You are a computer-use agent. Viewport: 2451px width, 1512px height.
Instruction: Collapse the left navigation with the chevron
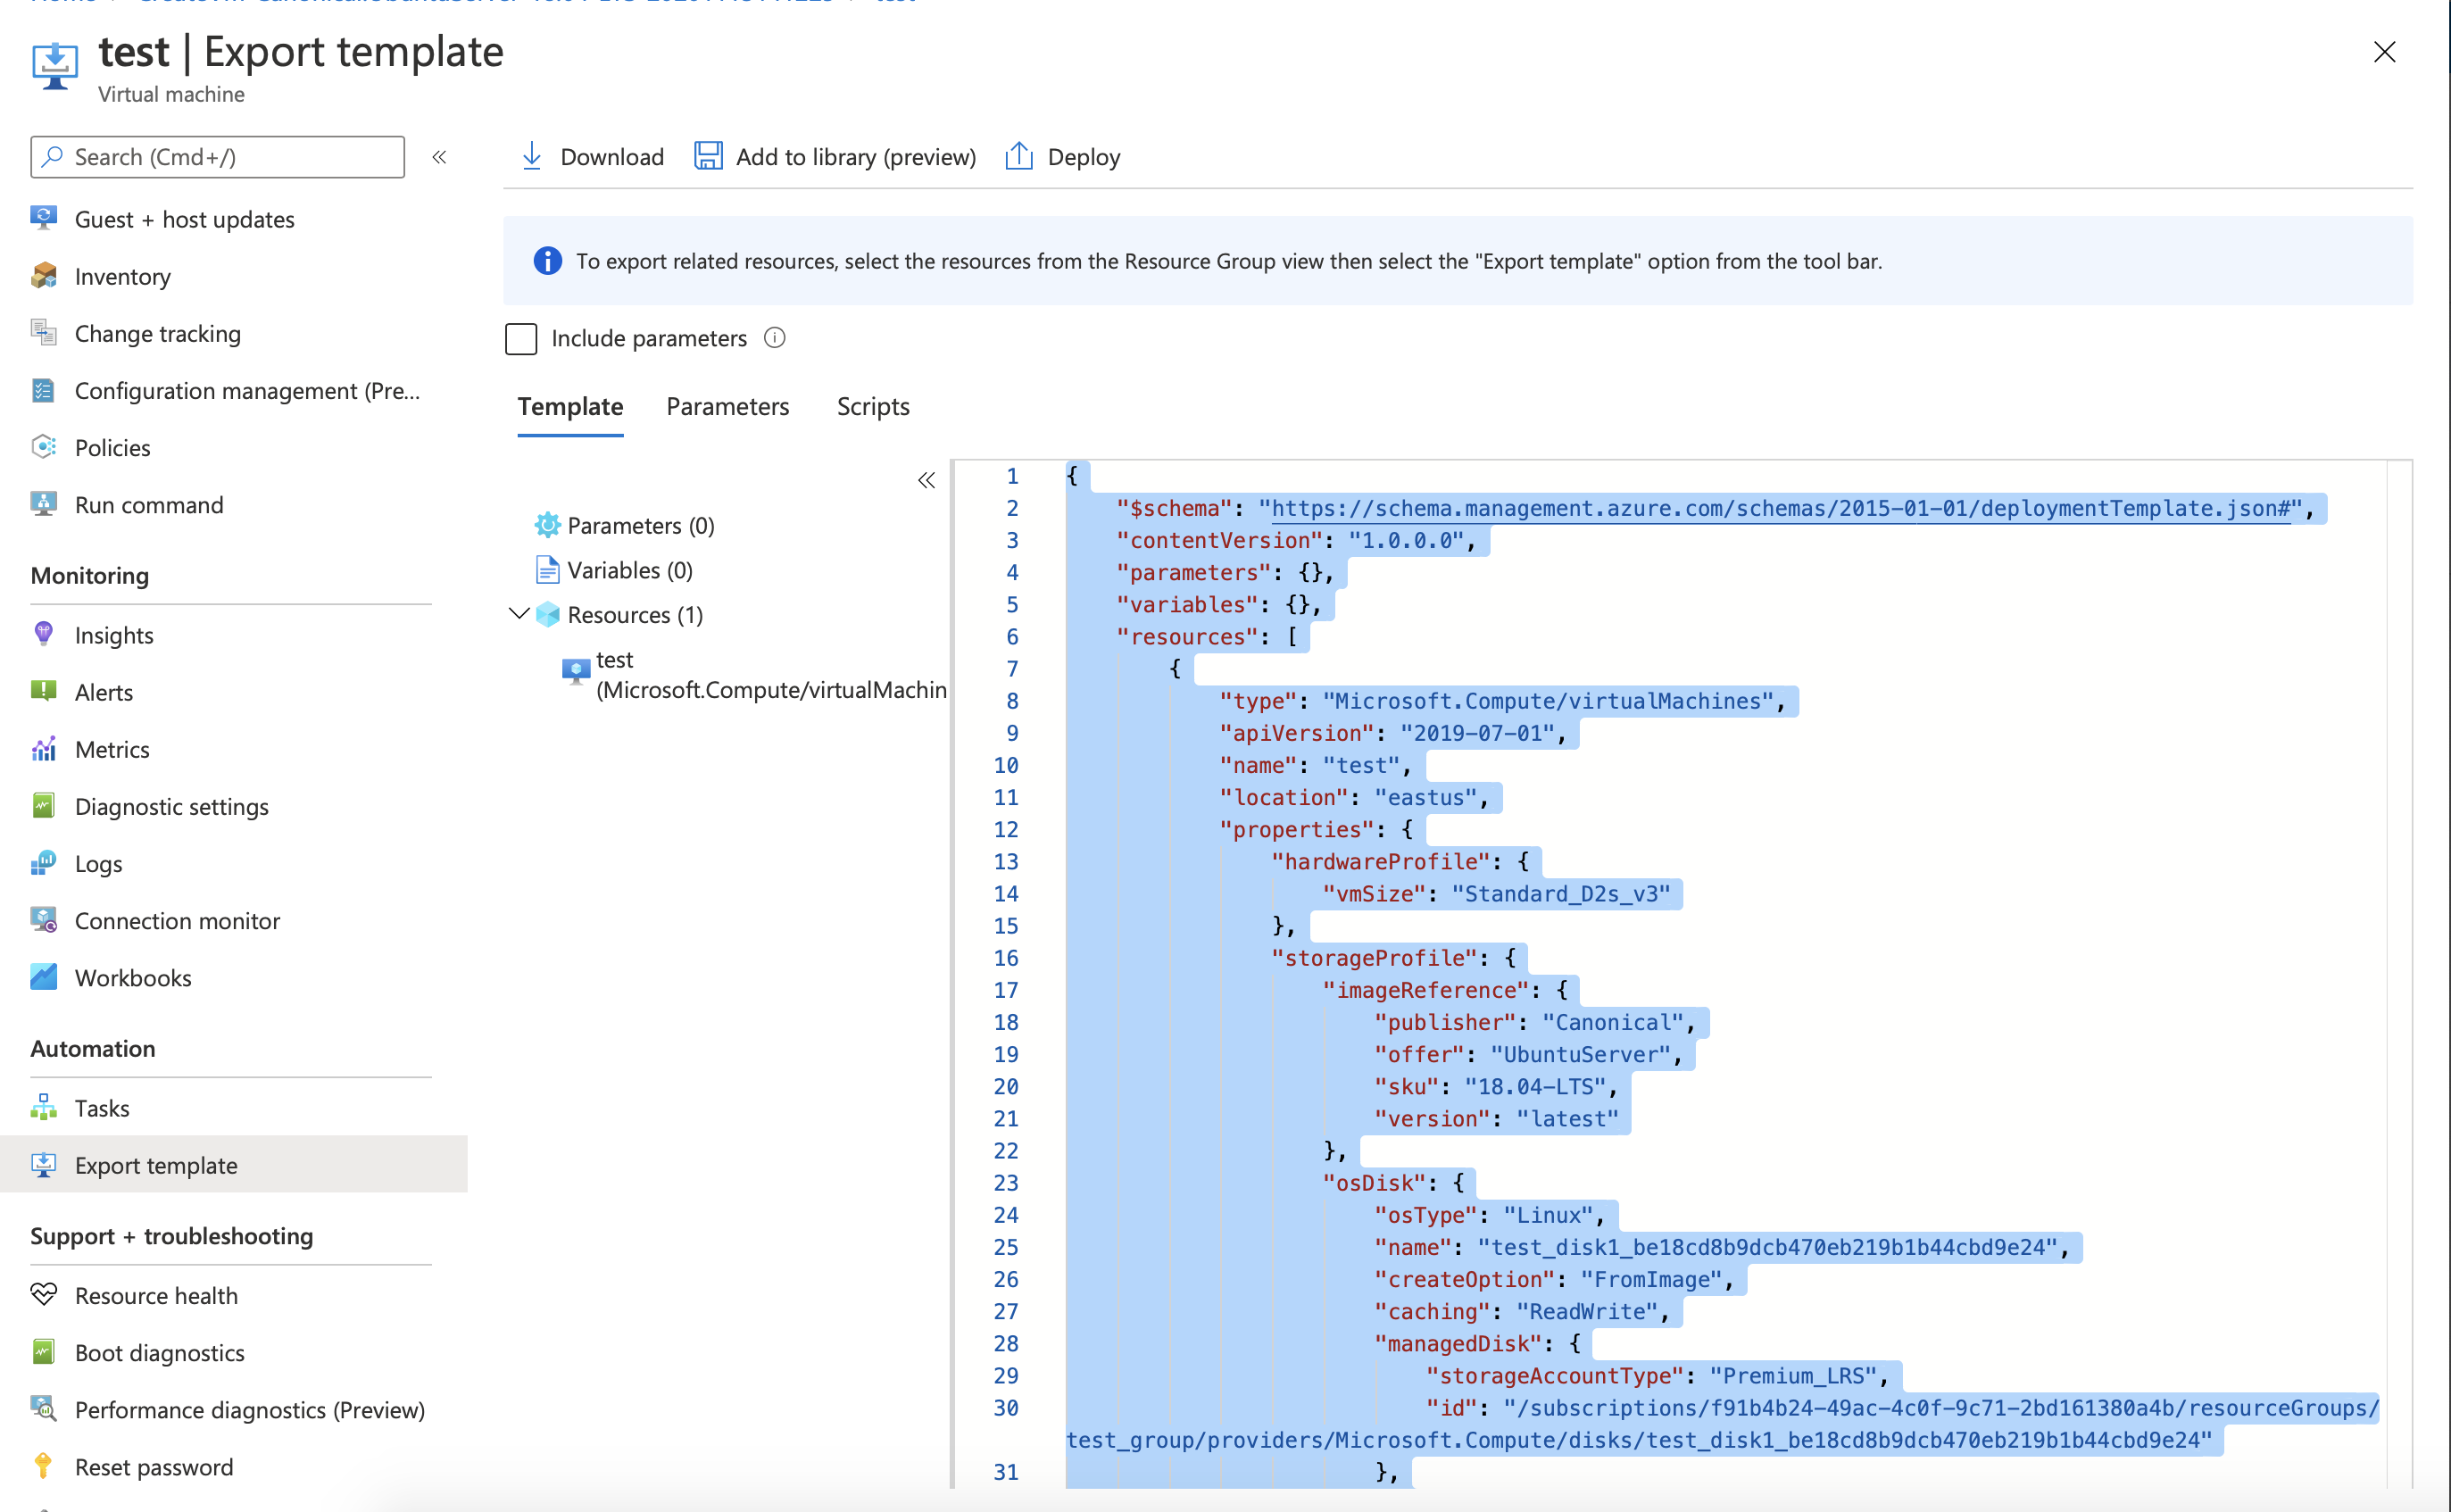439,156
